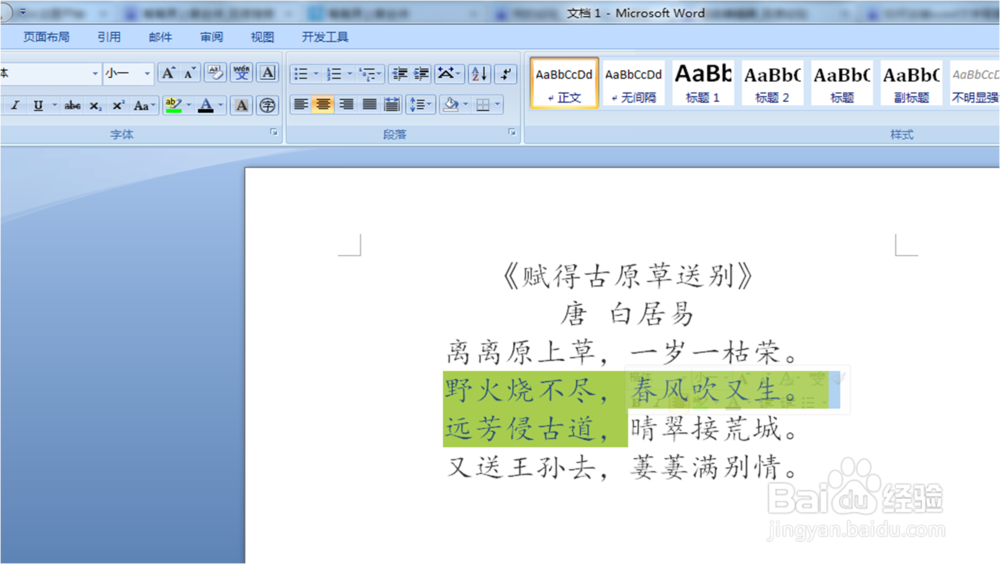Screen dimensions: 1000x564
Task: Open line spacing options
Action: pos(420,104)
